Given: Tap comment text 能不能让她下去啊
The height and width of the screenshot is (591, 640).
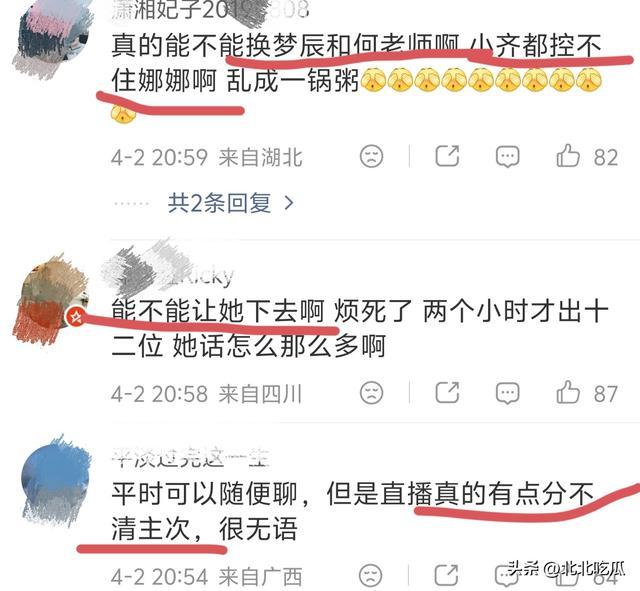Looking at the screenshot, I should (218, 311).
